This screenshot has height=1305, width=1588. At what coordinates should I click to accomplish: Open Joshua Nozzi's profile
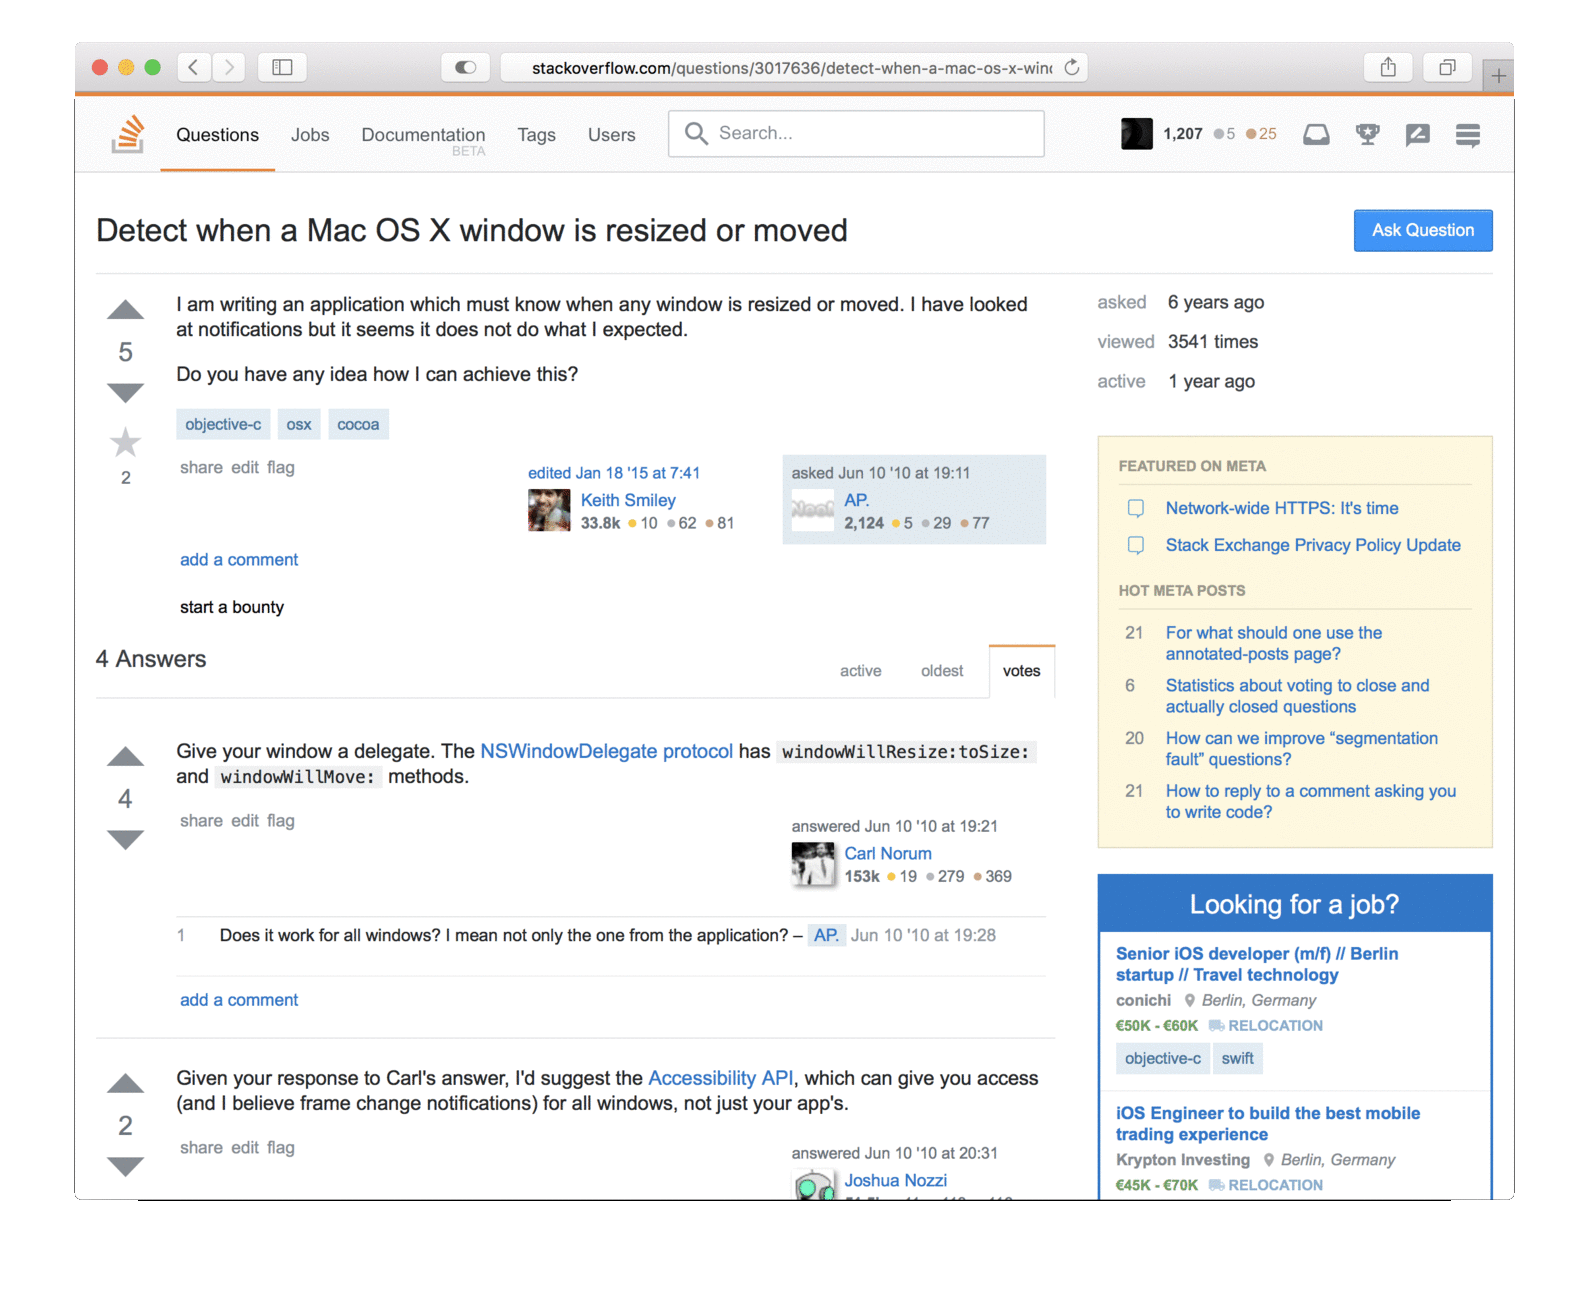tap(896, 1180)
